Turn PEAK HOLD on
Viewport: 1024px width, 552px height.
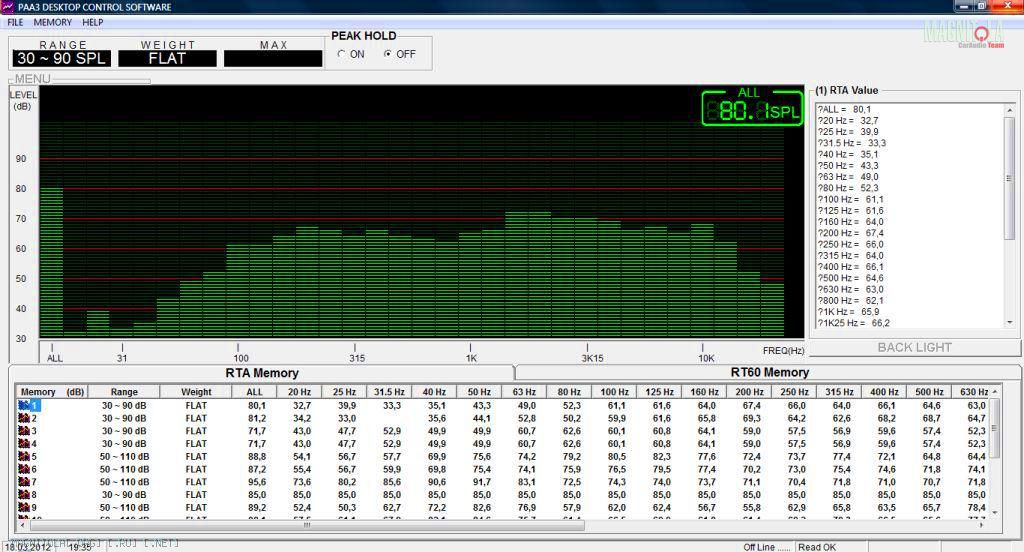coord(342,54)
